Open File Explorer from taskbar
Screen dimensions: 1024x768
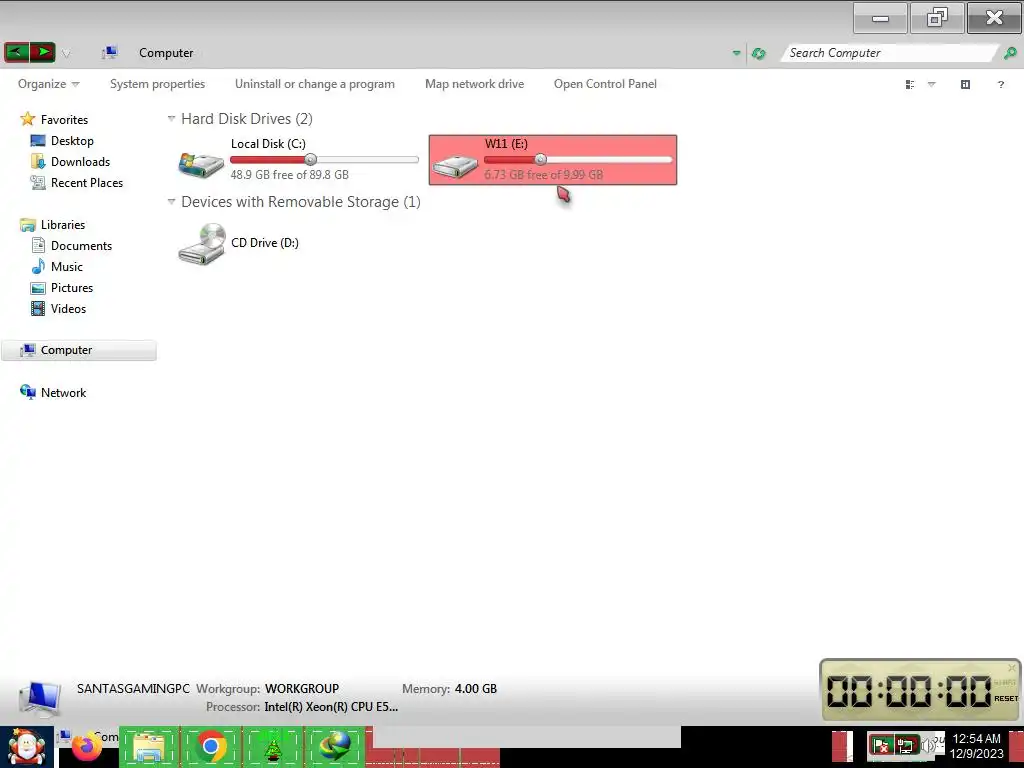[x=148, y=746]
